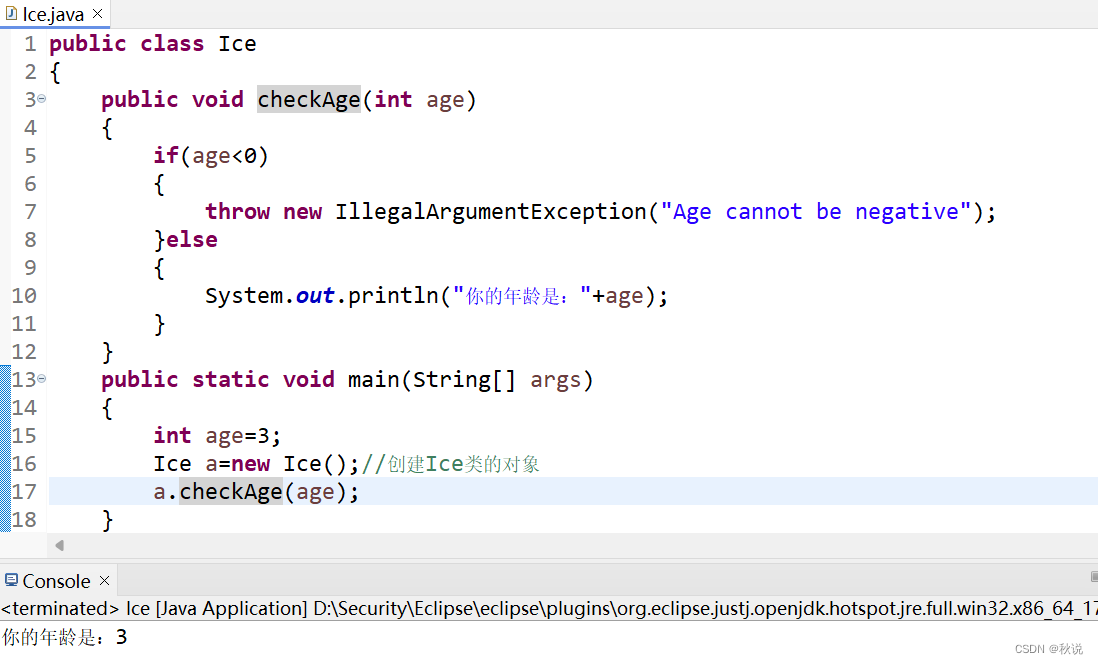Click the highlighted checkAge call on line 17
Viewport: 1098px width, 664px height.
click(x=231, y=492)
